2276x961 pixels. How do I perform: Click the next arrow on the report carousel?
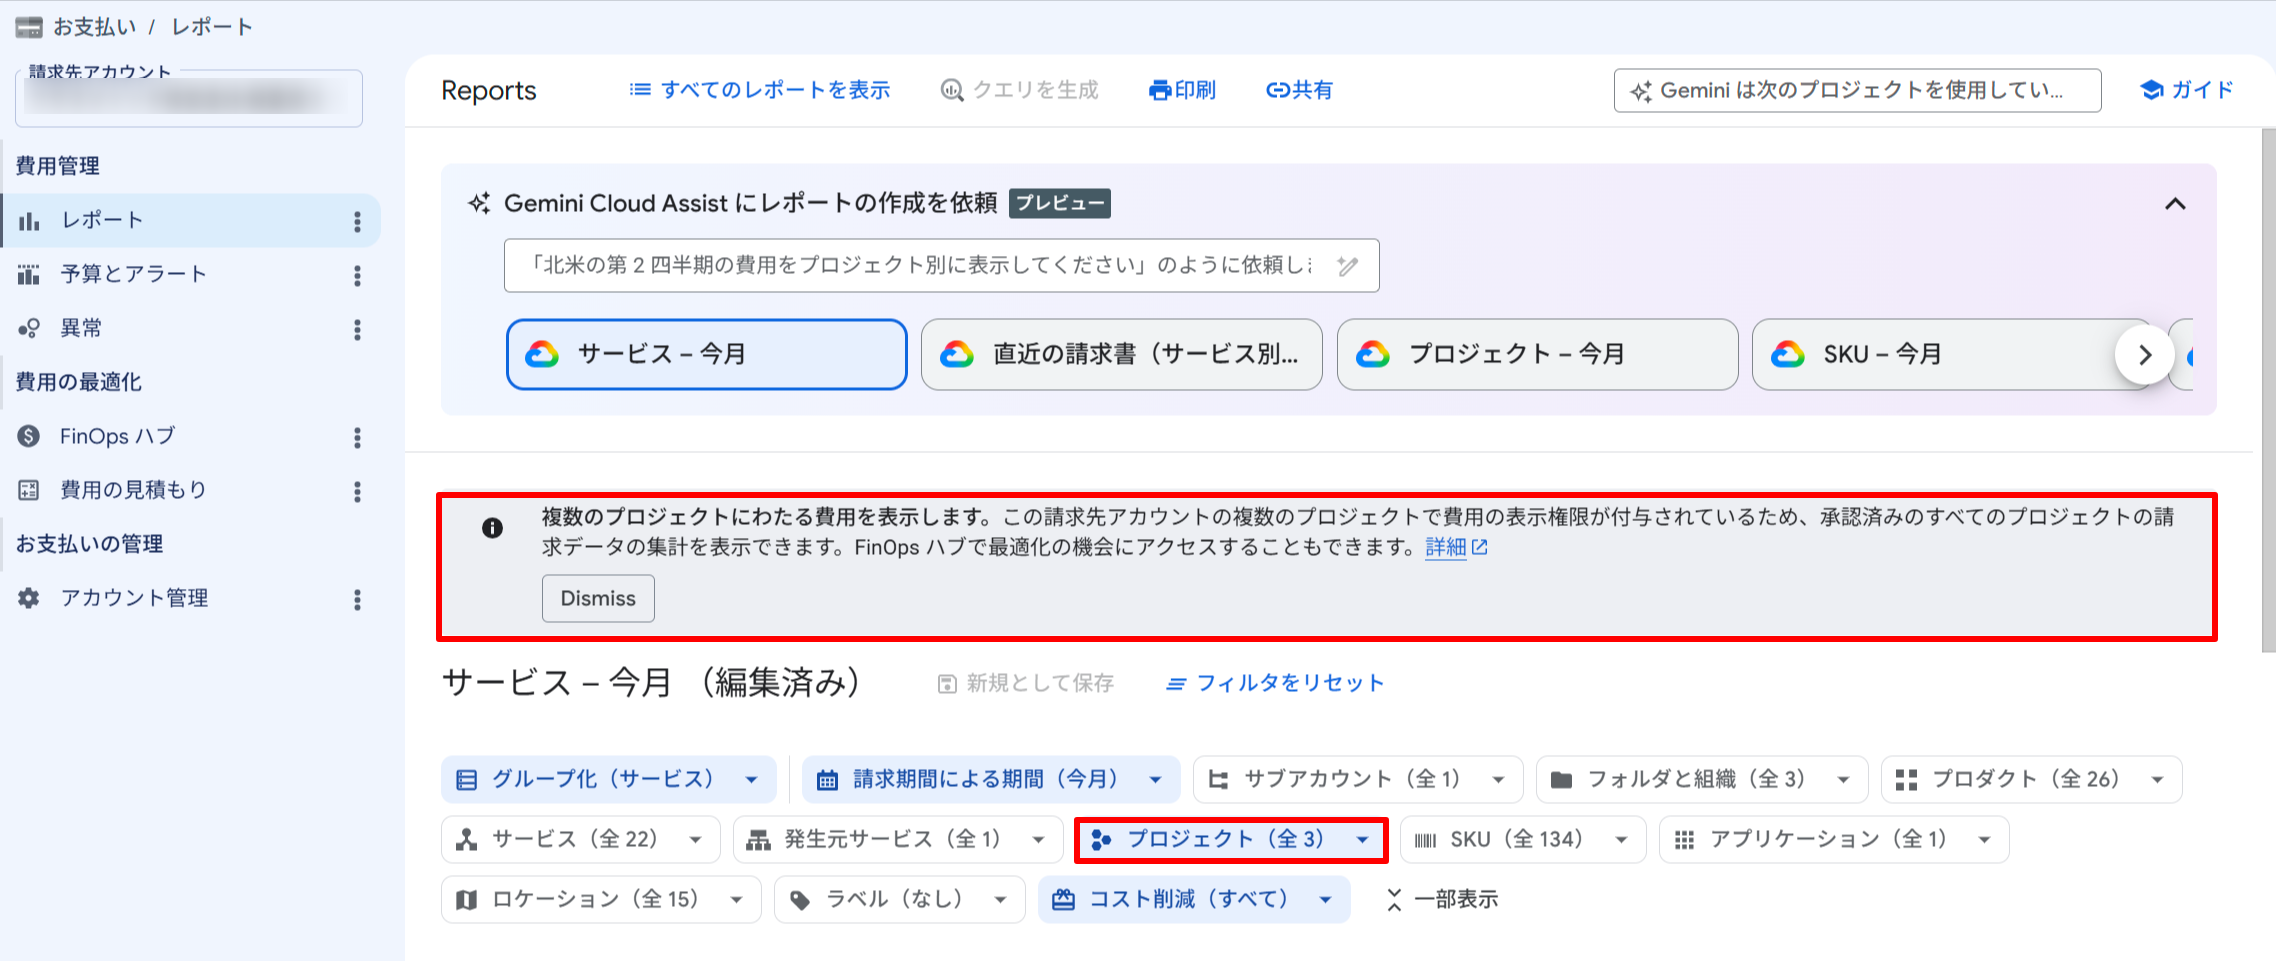[2144, 355]
